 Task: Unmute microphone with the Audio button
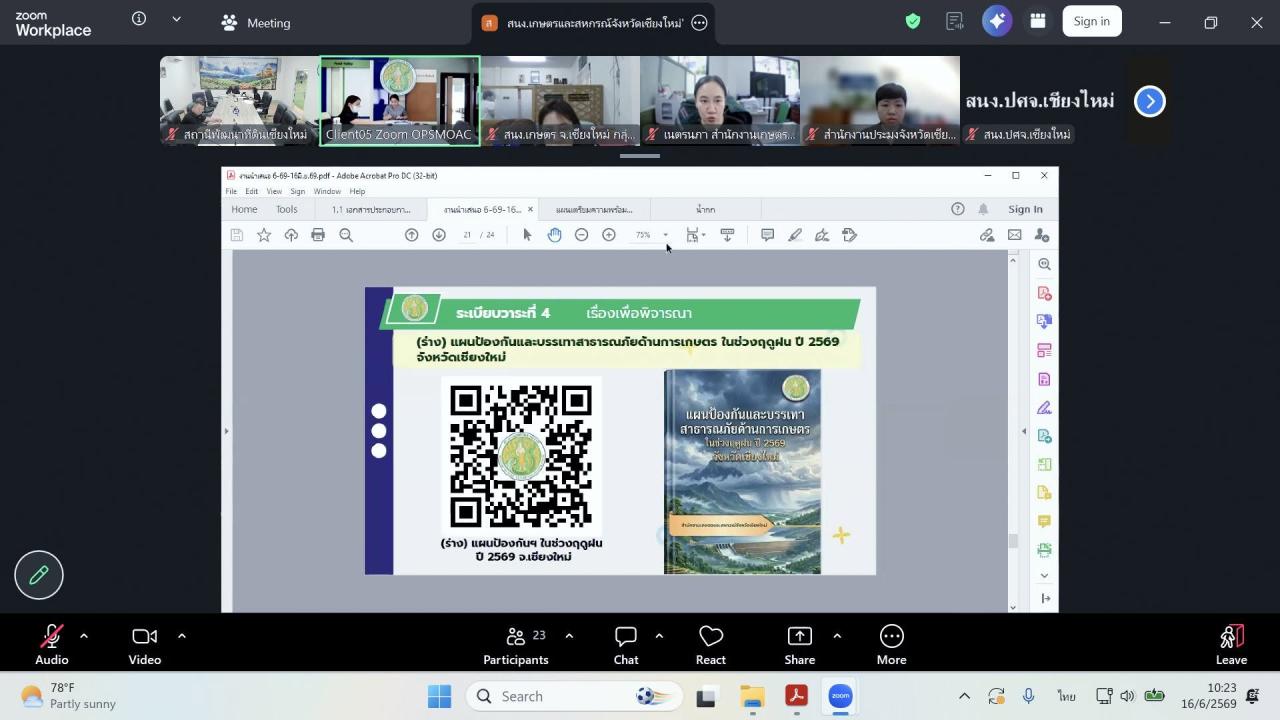coord(52,645)
